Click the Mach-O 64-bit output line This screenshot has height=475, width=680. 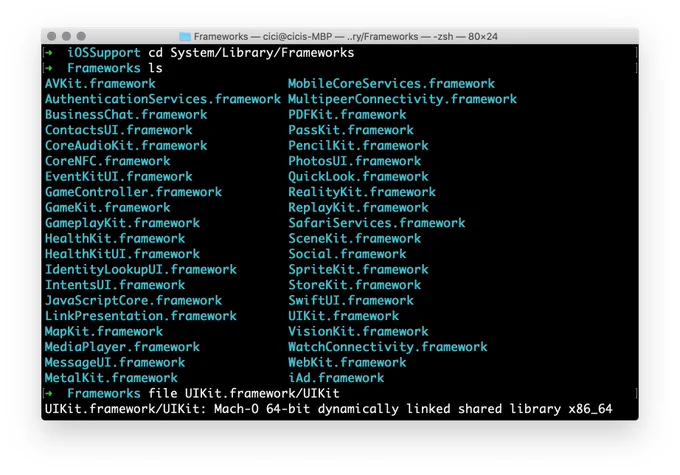[x=328, y=409]
